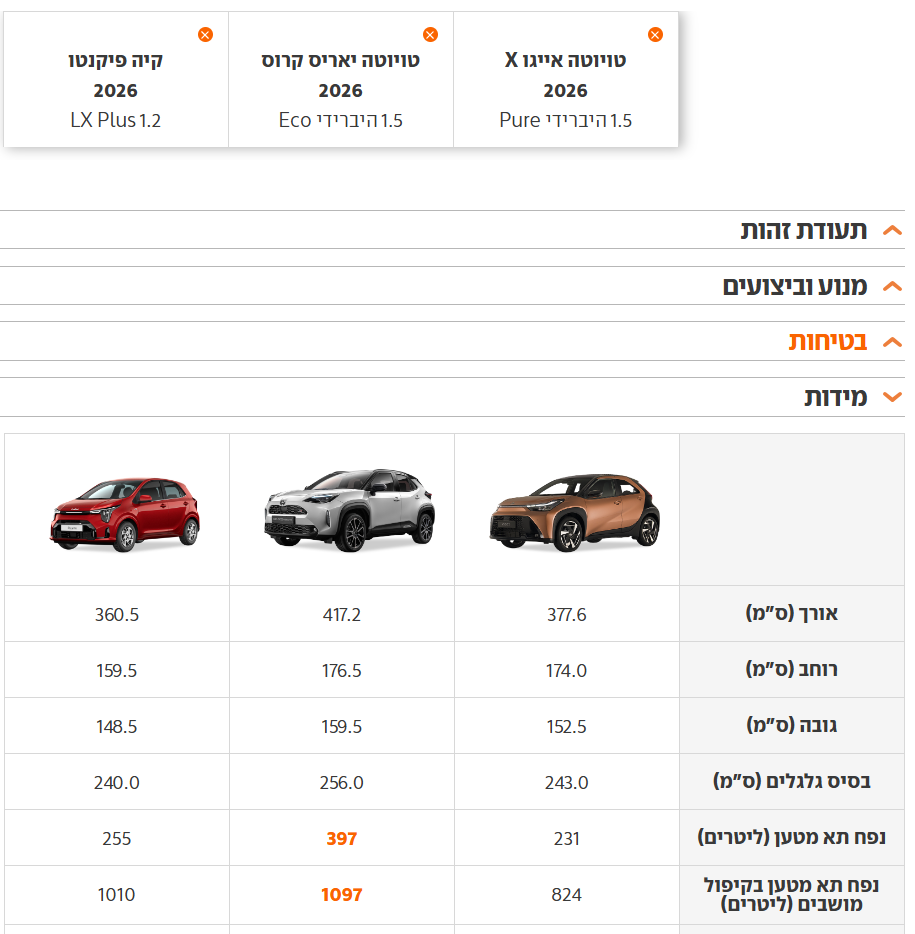Open the קיה פיקנטו 2026 title
This screenshot has height=934, width=915.
point(115,75)
